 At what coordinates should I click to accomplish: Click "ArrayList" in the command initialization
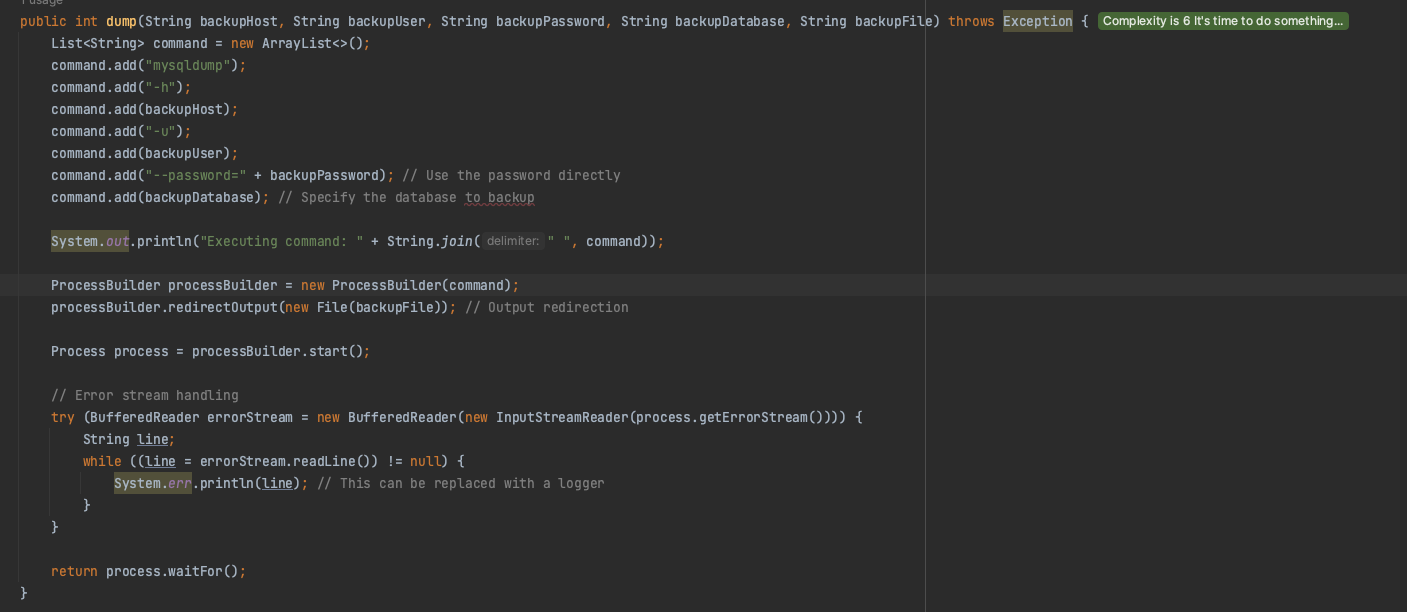[x=297, y=43]
